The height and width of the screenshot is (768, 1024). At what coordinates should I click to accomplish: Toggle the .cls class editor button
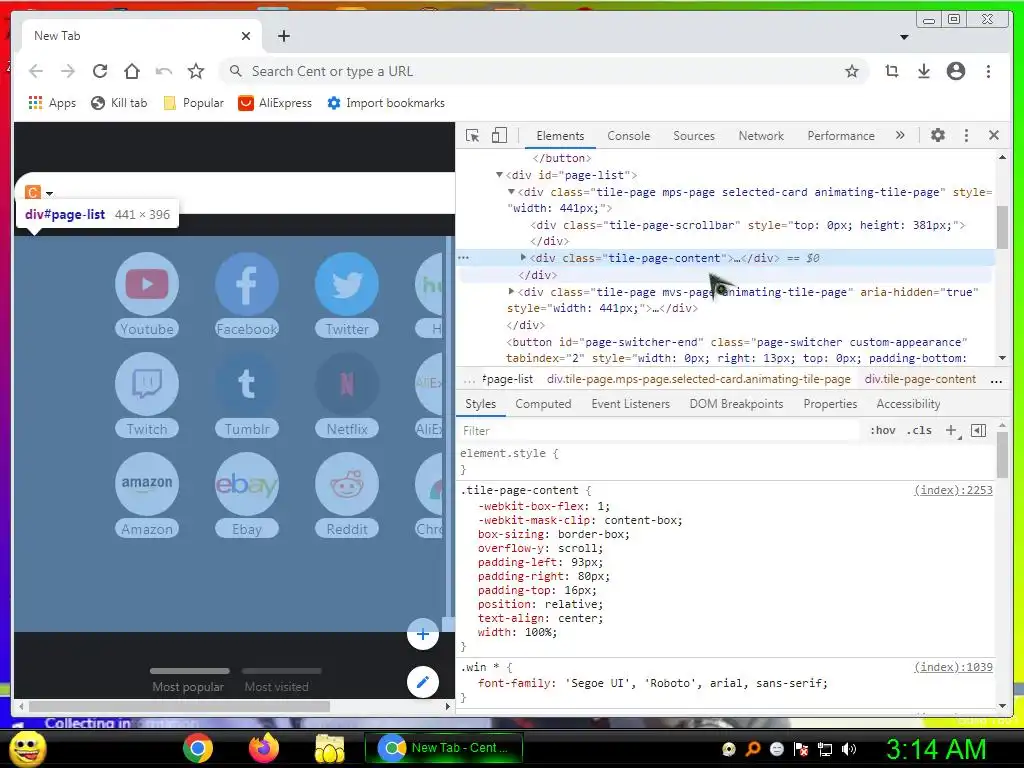pos(919,430)
